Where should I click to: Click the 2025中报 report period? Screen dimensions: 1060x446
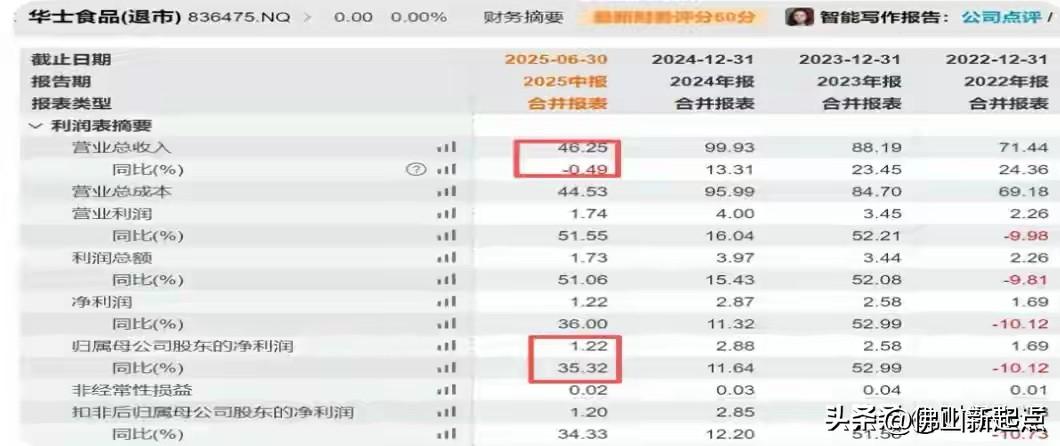click(565, 82)
